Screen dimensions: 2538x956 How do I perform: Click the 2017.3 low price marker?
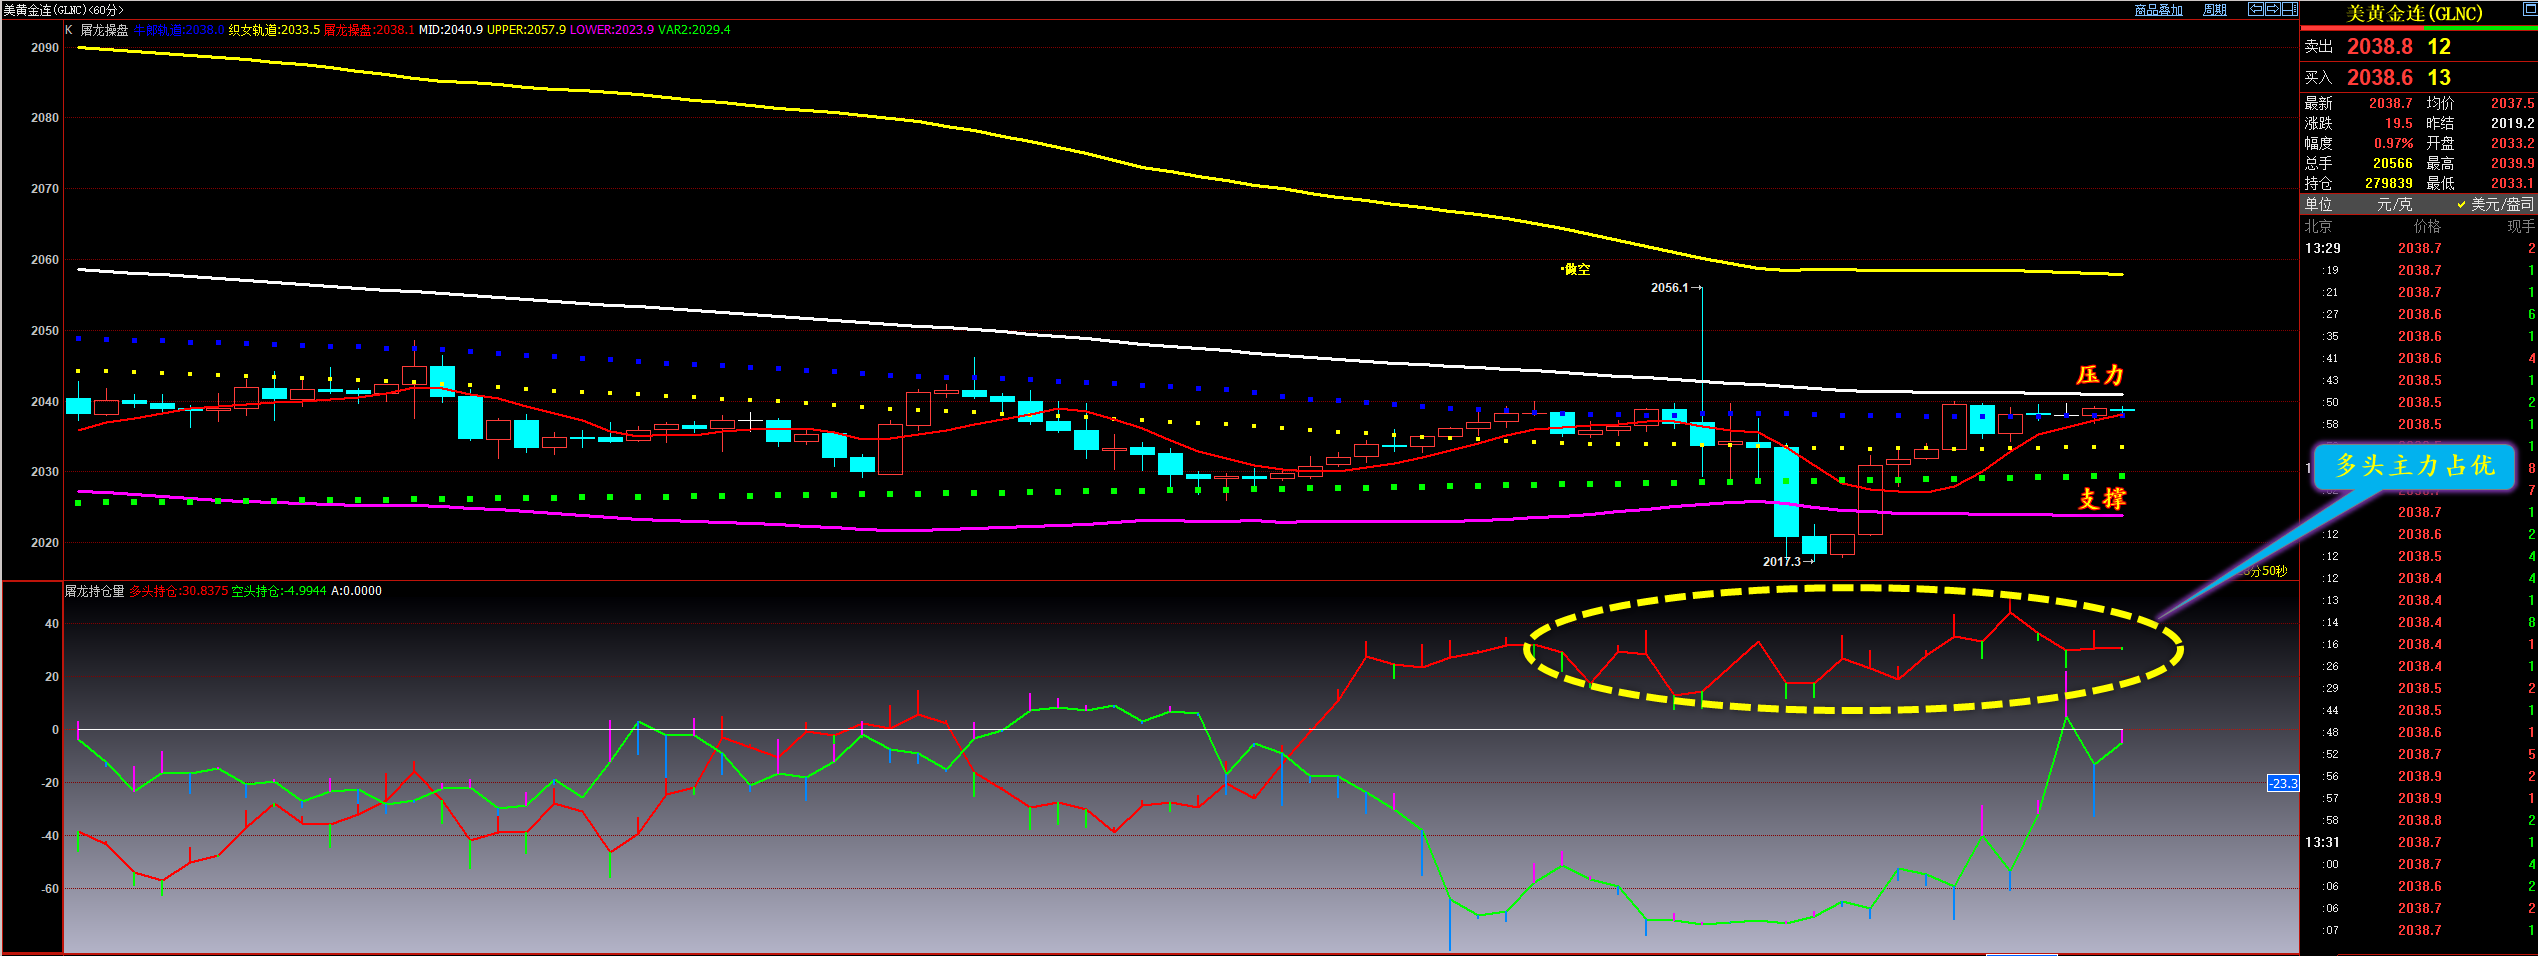pos(1781,561)
